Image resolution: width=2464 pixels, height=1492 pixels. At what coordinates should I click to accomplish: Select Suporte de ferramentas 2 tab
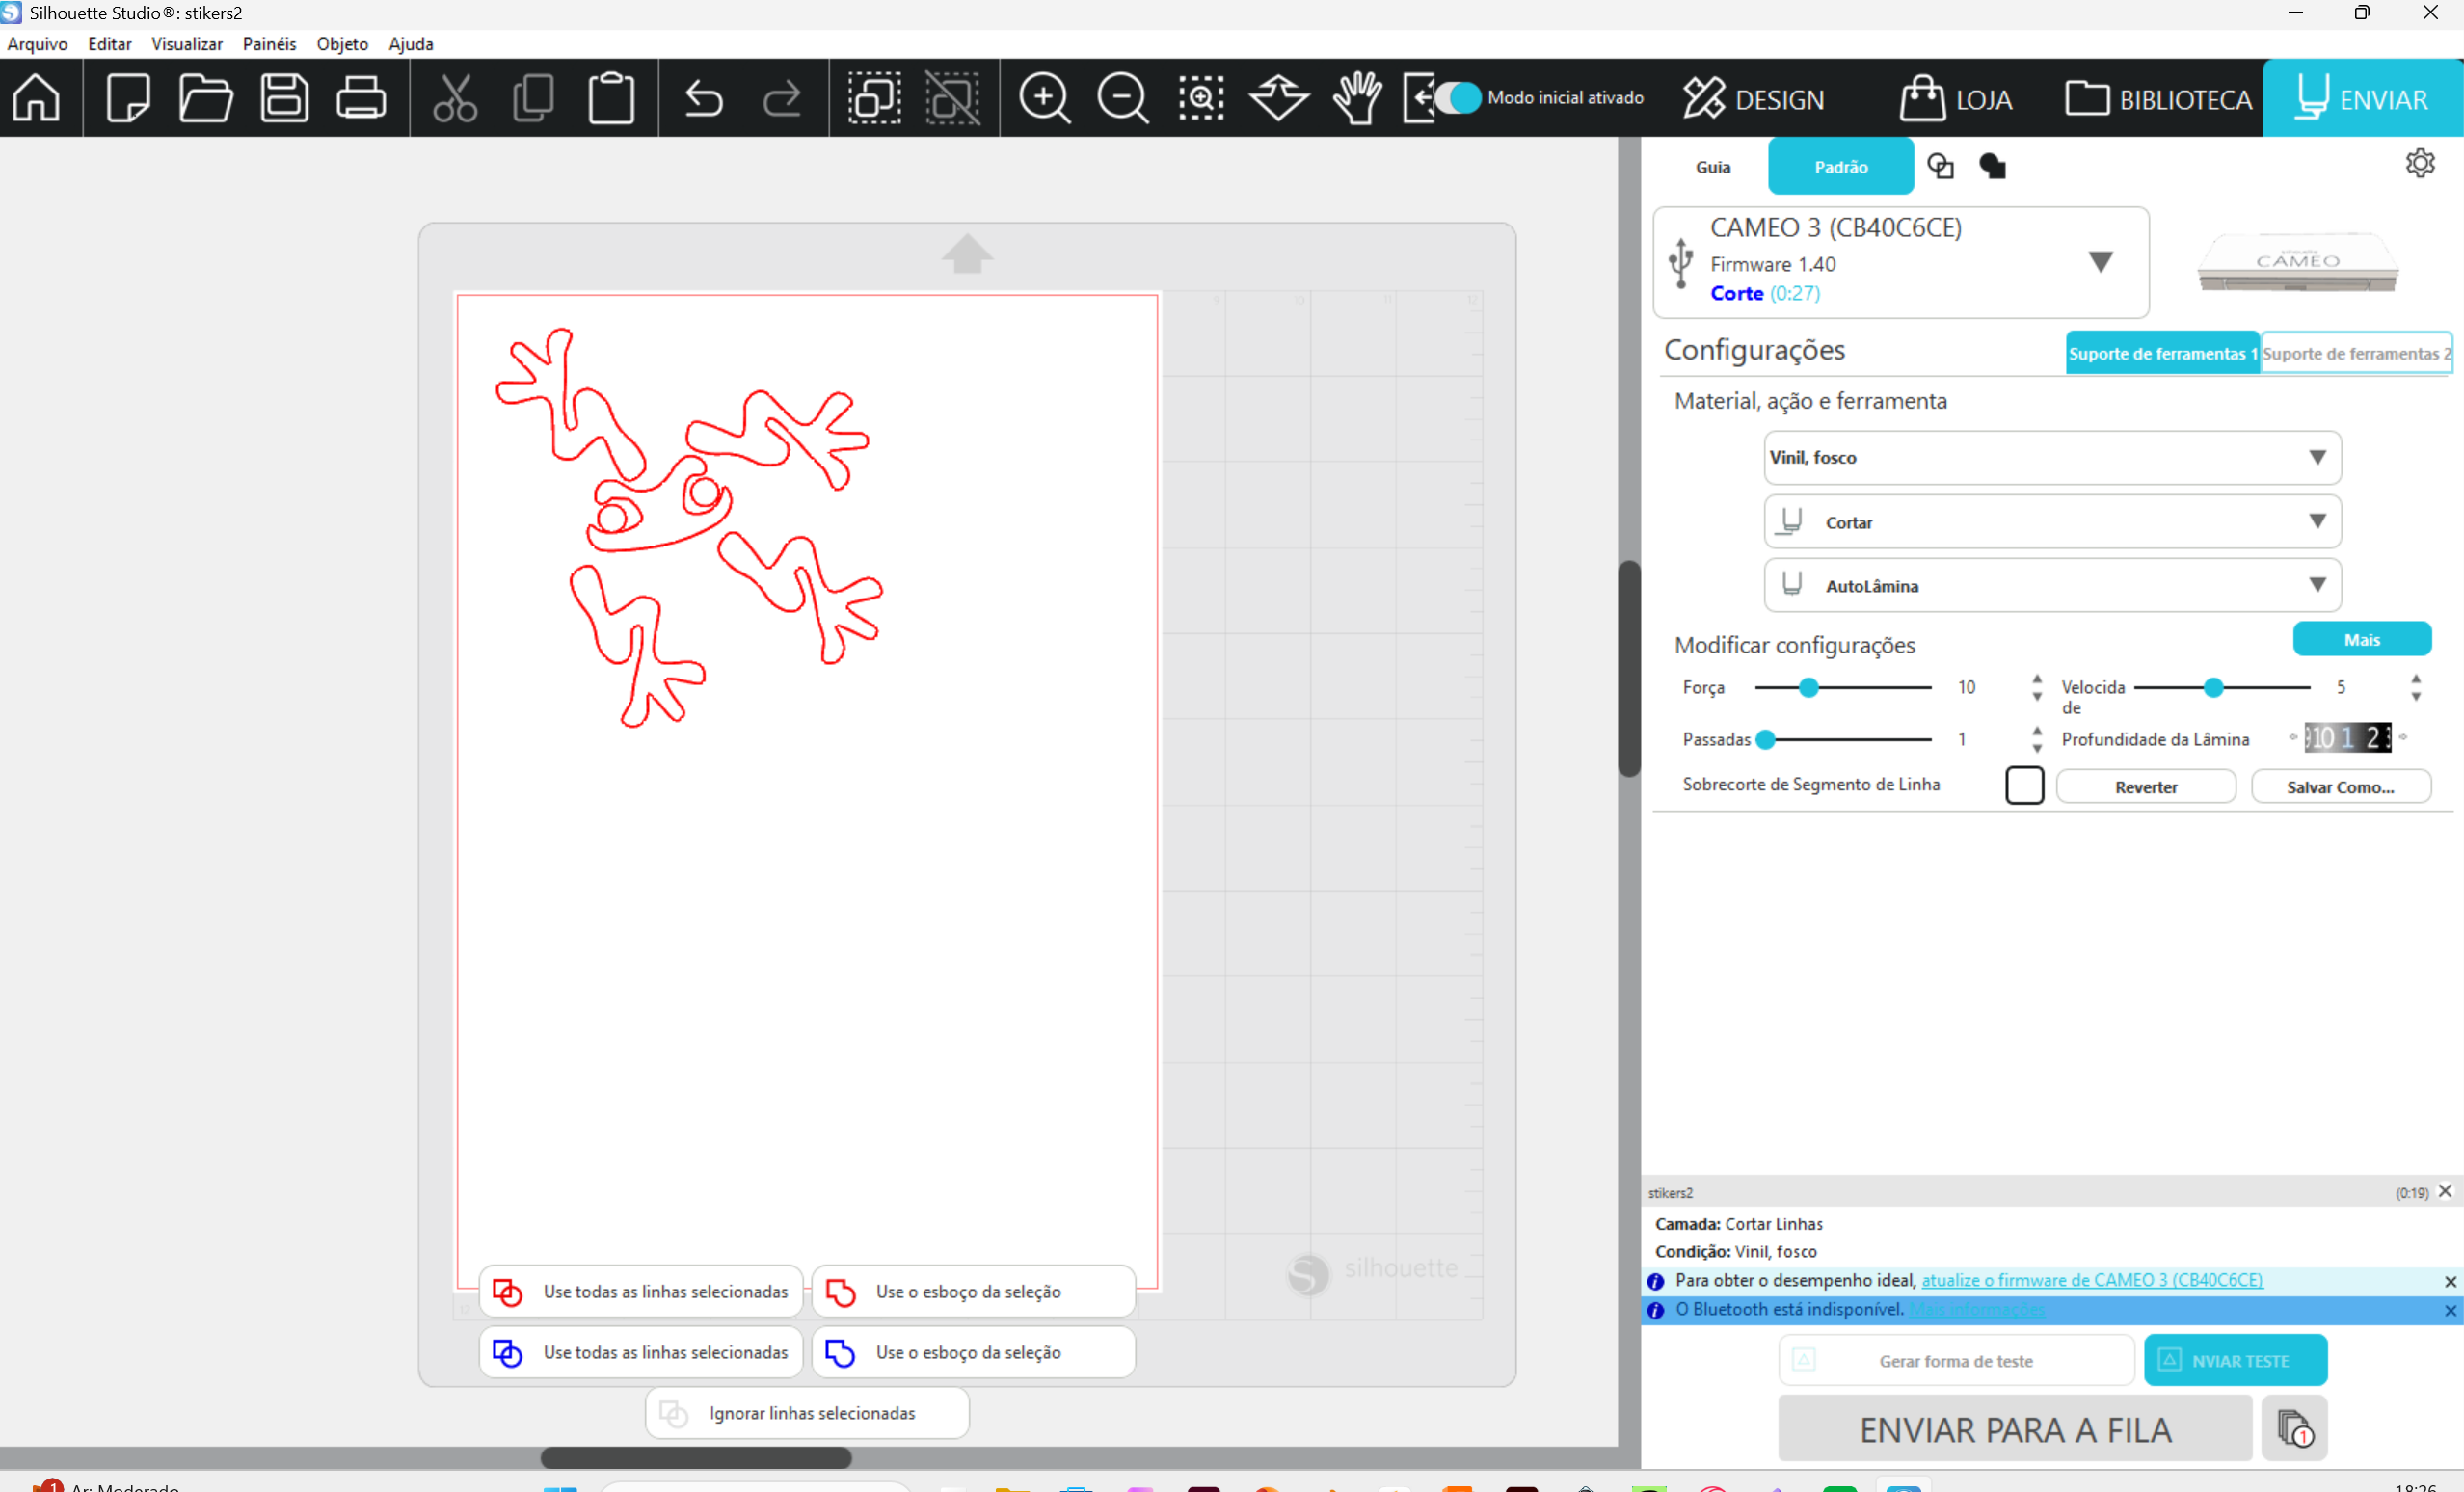coord(2356,353)
